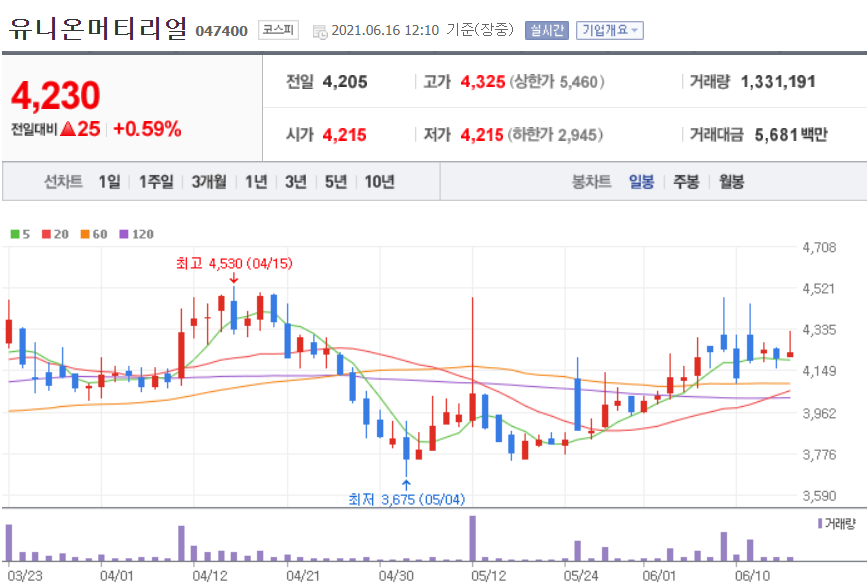Click the current price 4,230

[55, 95]
